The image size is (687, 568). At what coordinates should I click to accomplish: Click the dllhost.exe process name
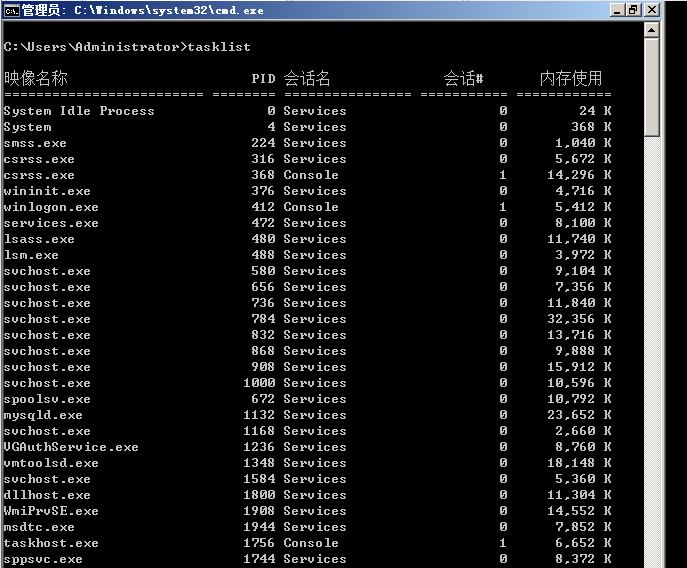(x=47, y=495)
